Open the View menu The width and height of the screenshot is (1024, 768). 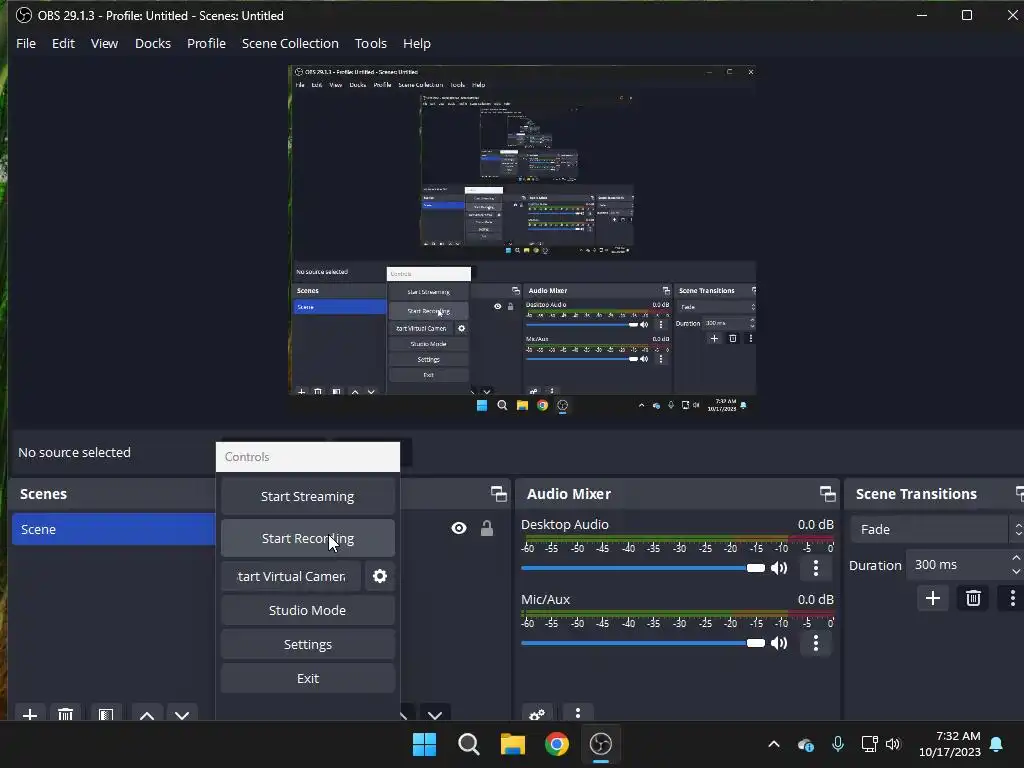coord(104,43)
